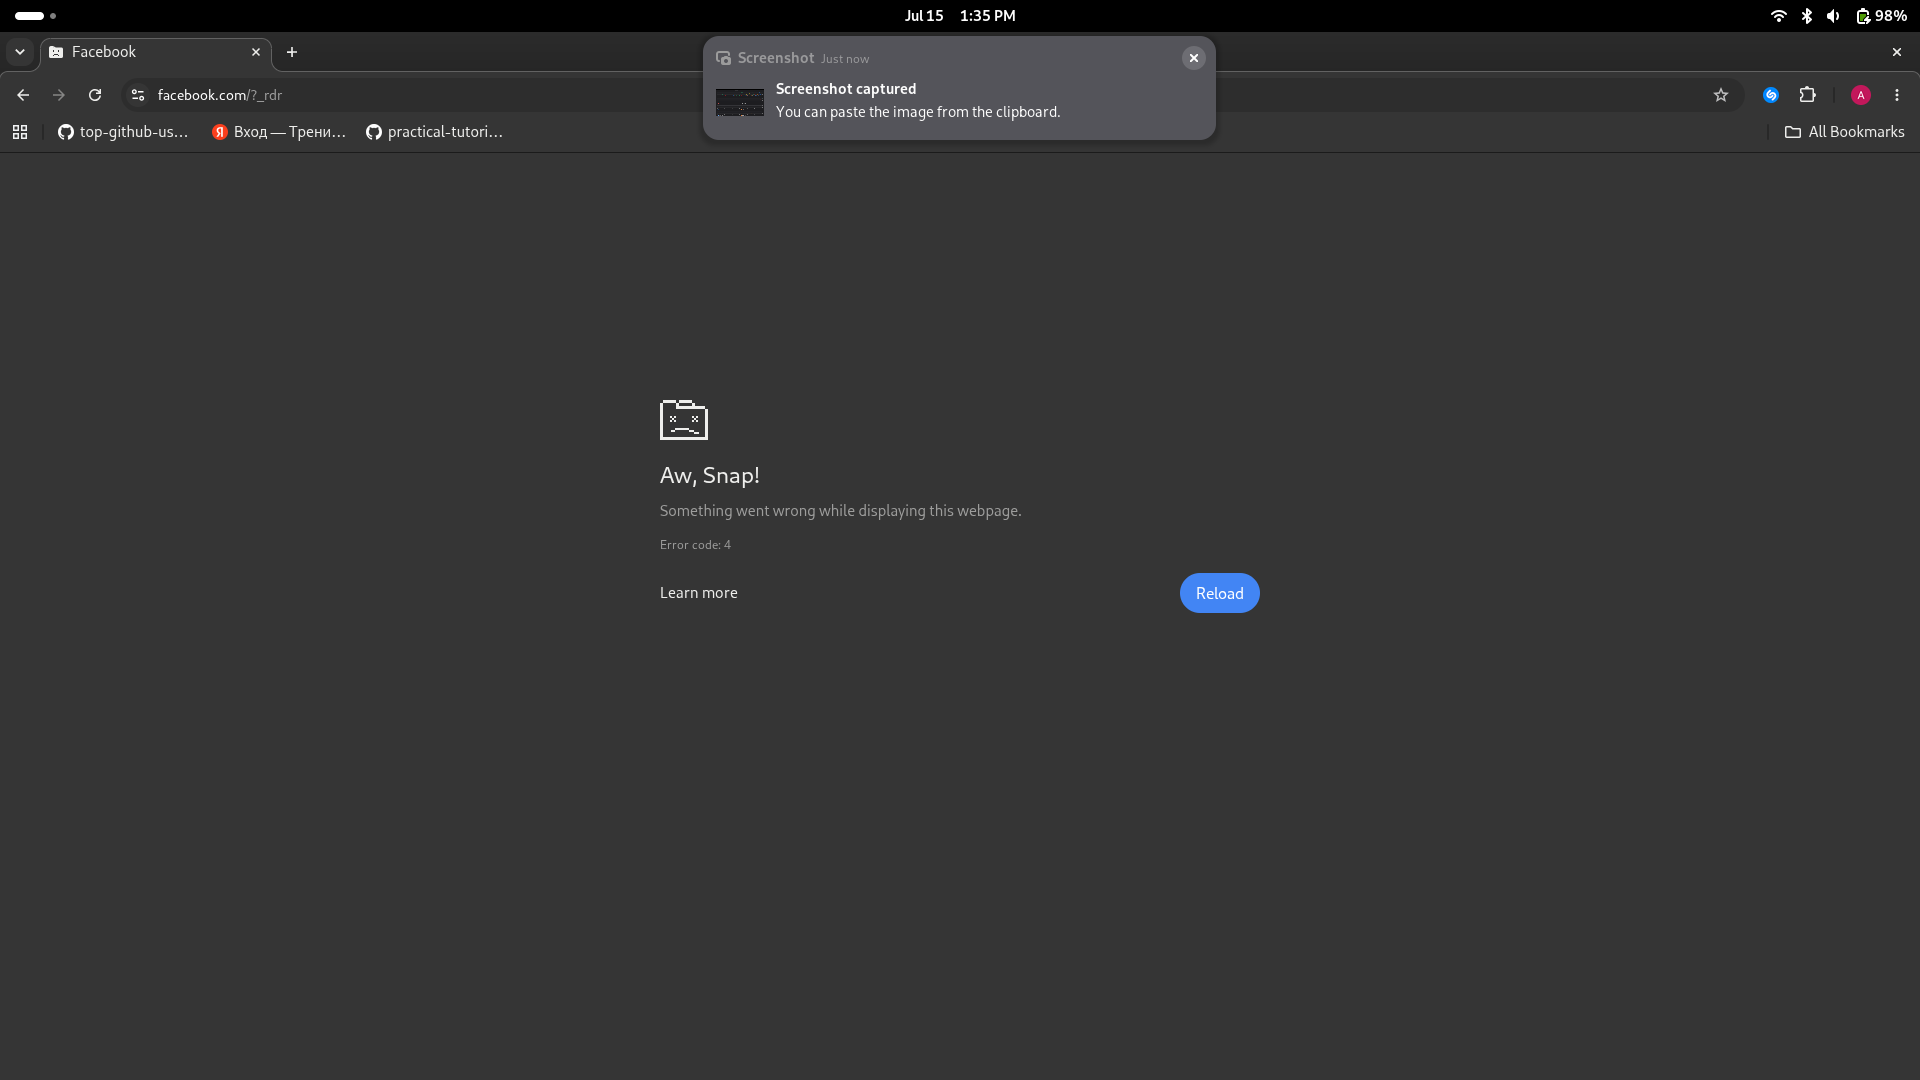
Task: Open a new tab with plus button
Action: 292,52
